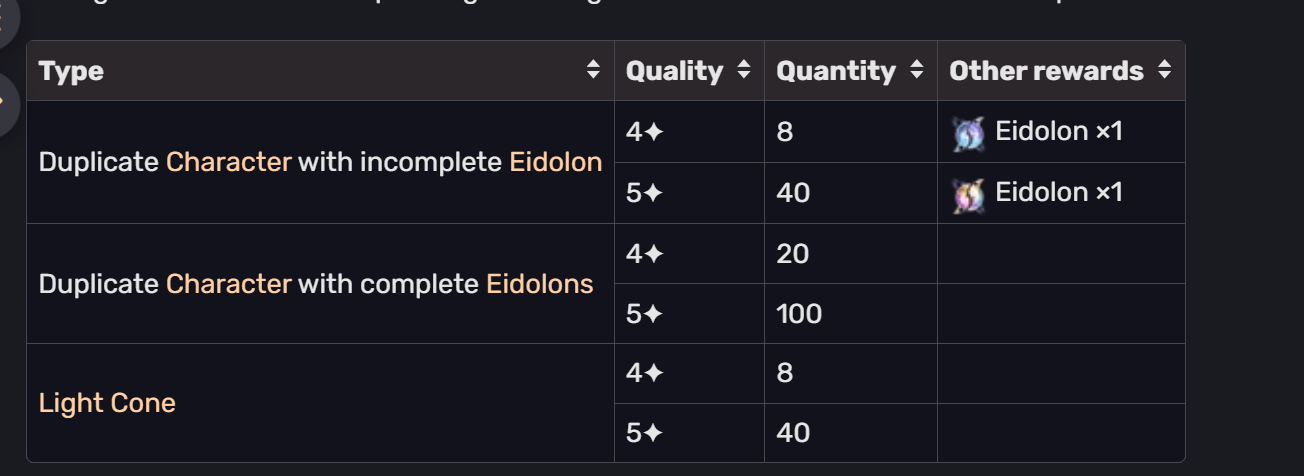1304x476 pixels.
Task: Click the Other rewards header label
Action: (1046, 71)
